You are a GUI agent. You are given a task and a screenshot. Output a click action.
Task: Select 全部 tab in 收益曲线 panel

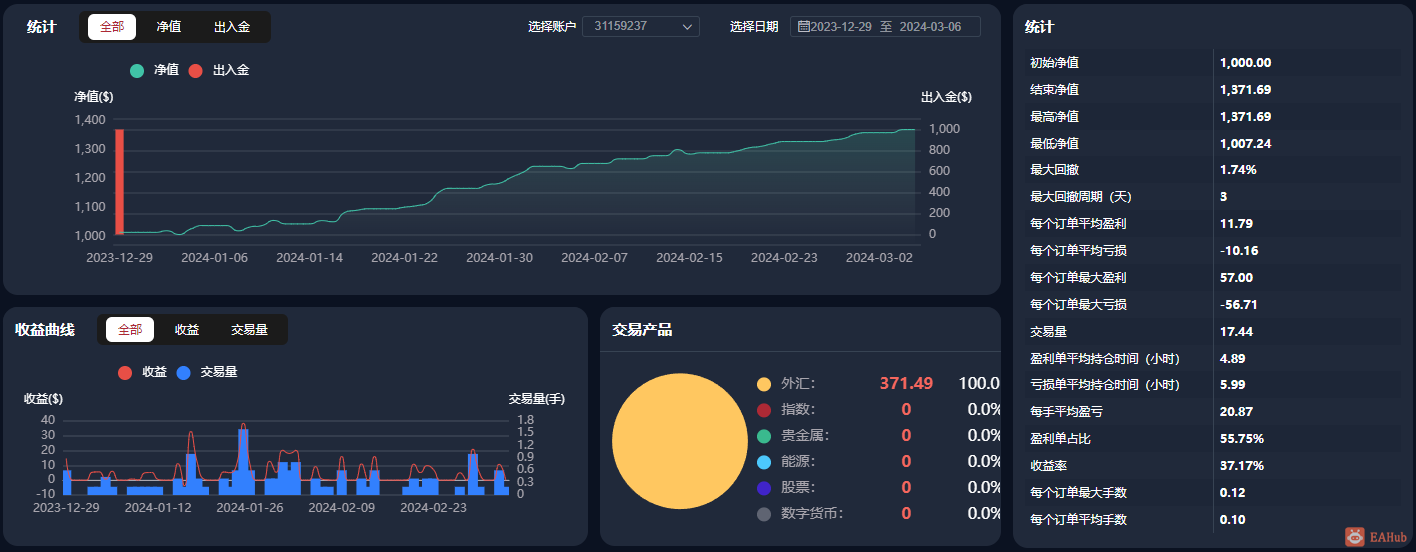pyautogui.click(x=130, y=329)
